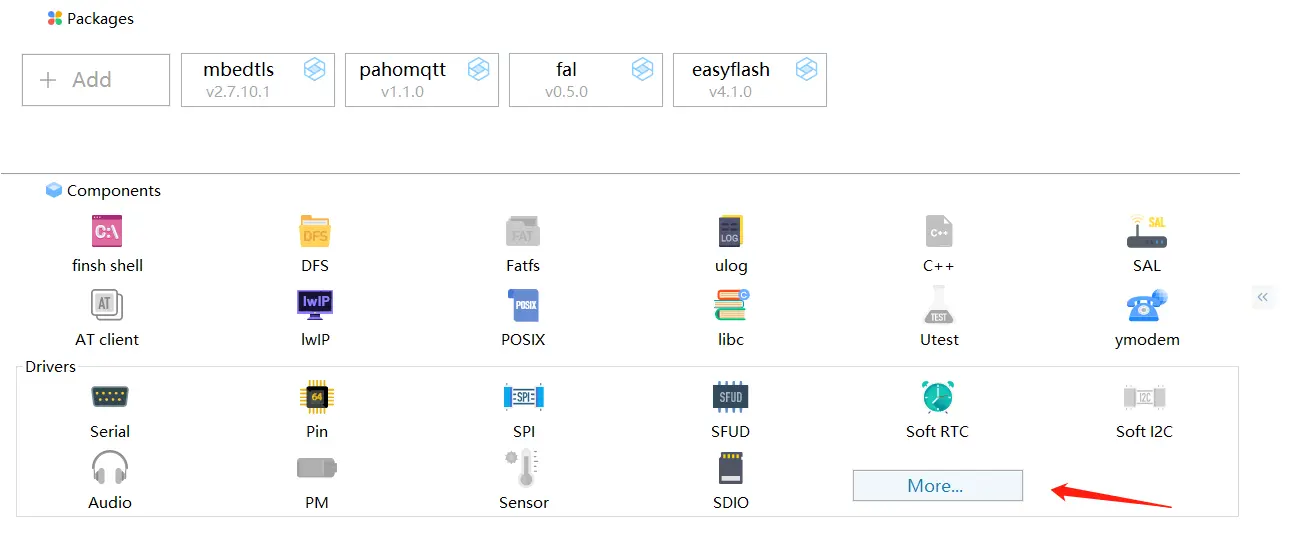Select the Sensor thermometer icon
The width and height of the screenshot is (1308, 539).
(x=523, y=468)
